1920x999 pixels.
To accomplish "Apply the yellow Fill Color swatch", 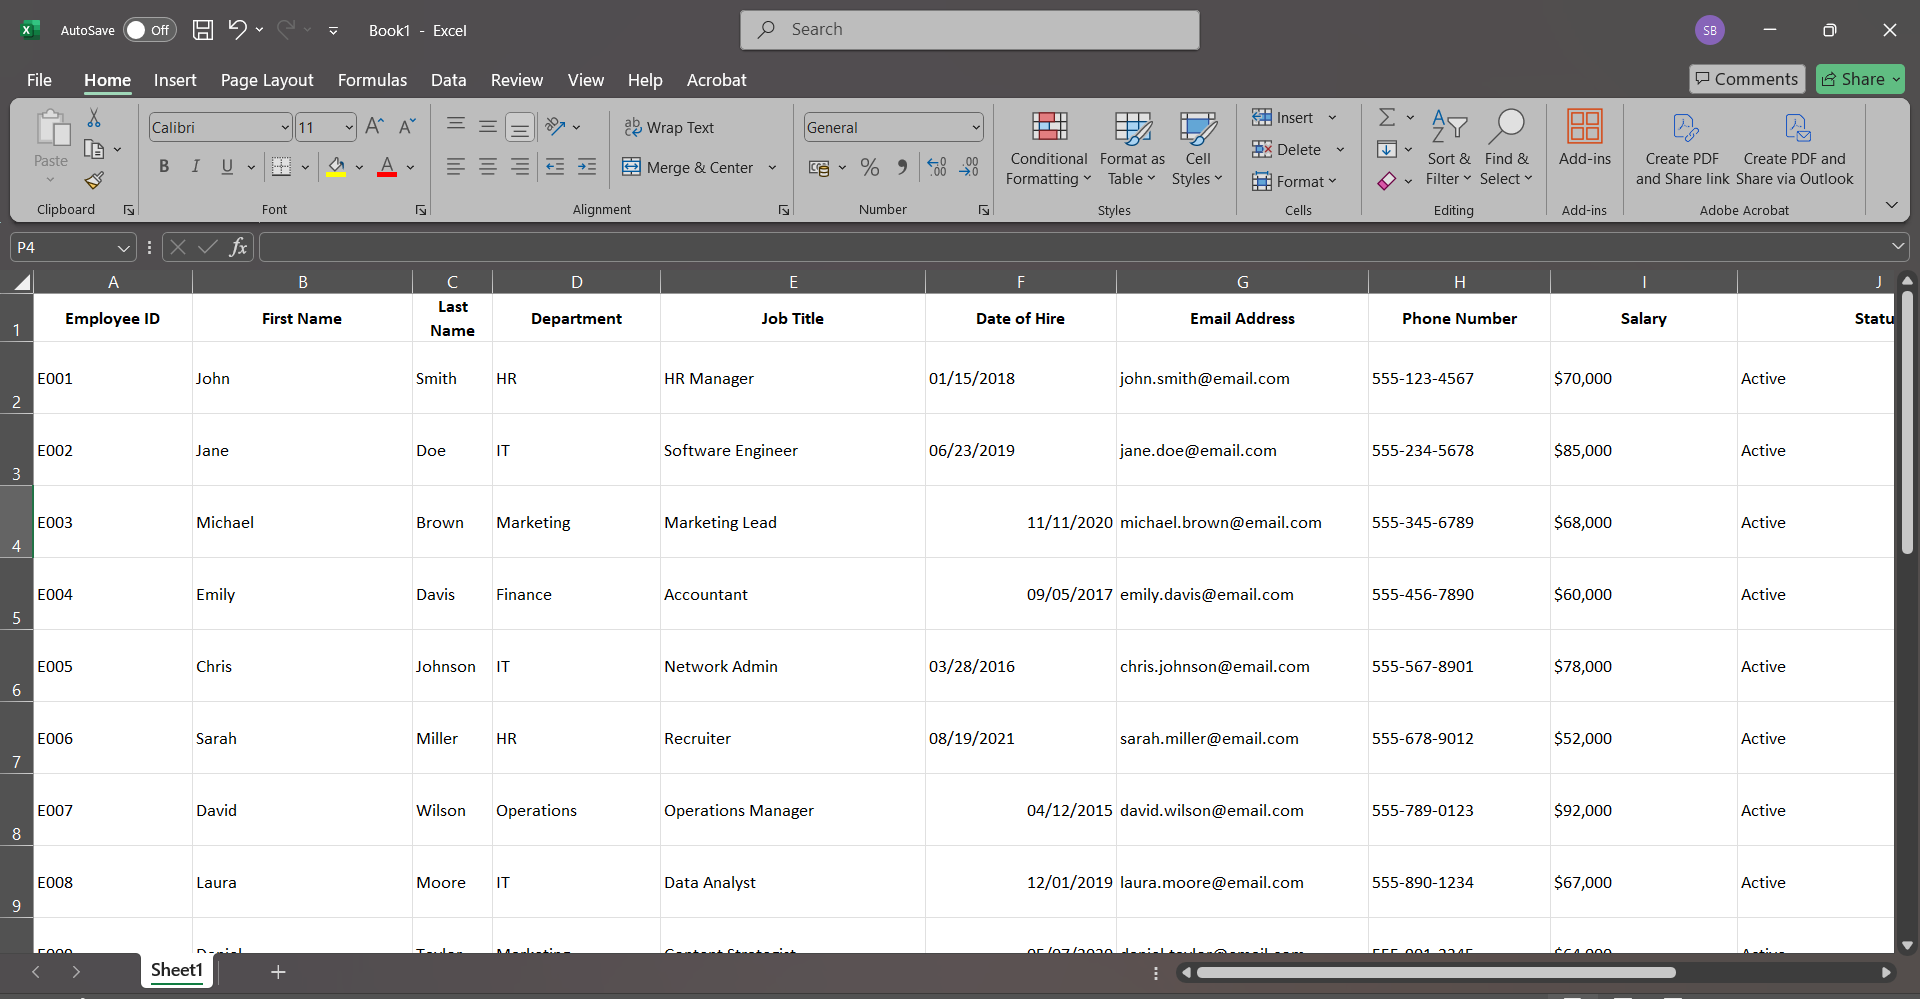I will click(336, 167).
